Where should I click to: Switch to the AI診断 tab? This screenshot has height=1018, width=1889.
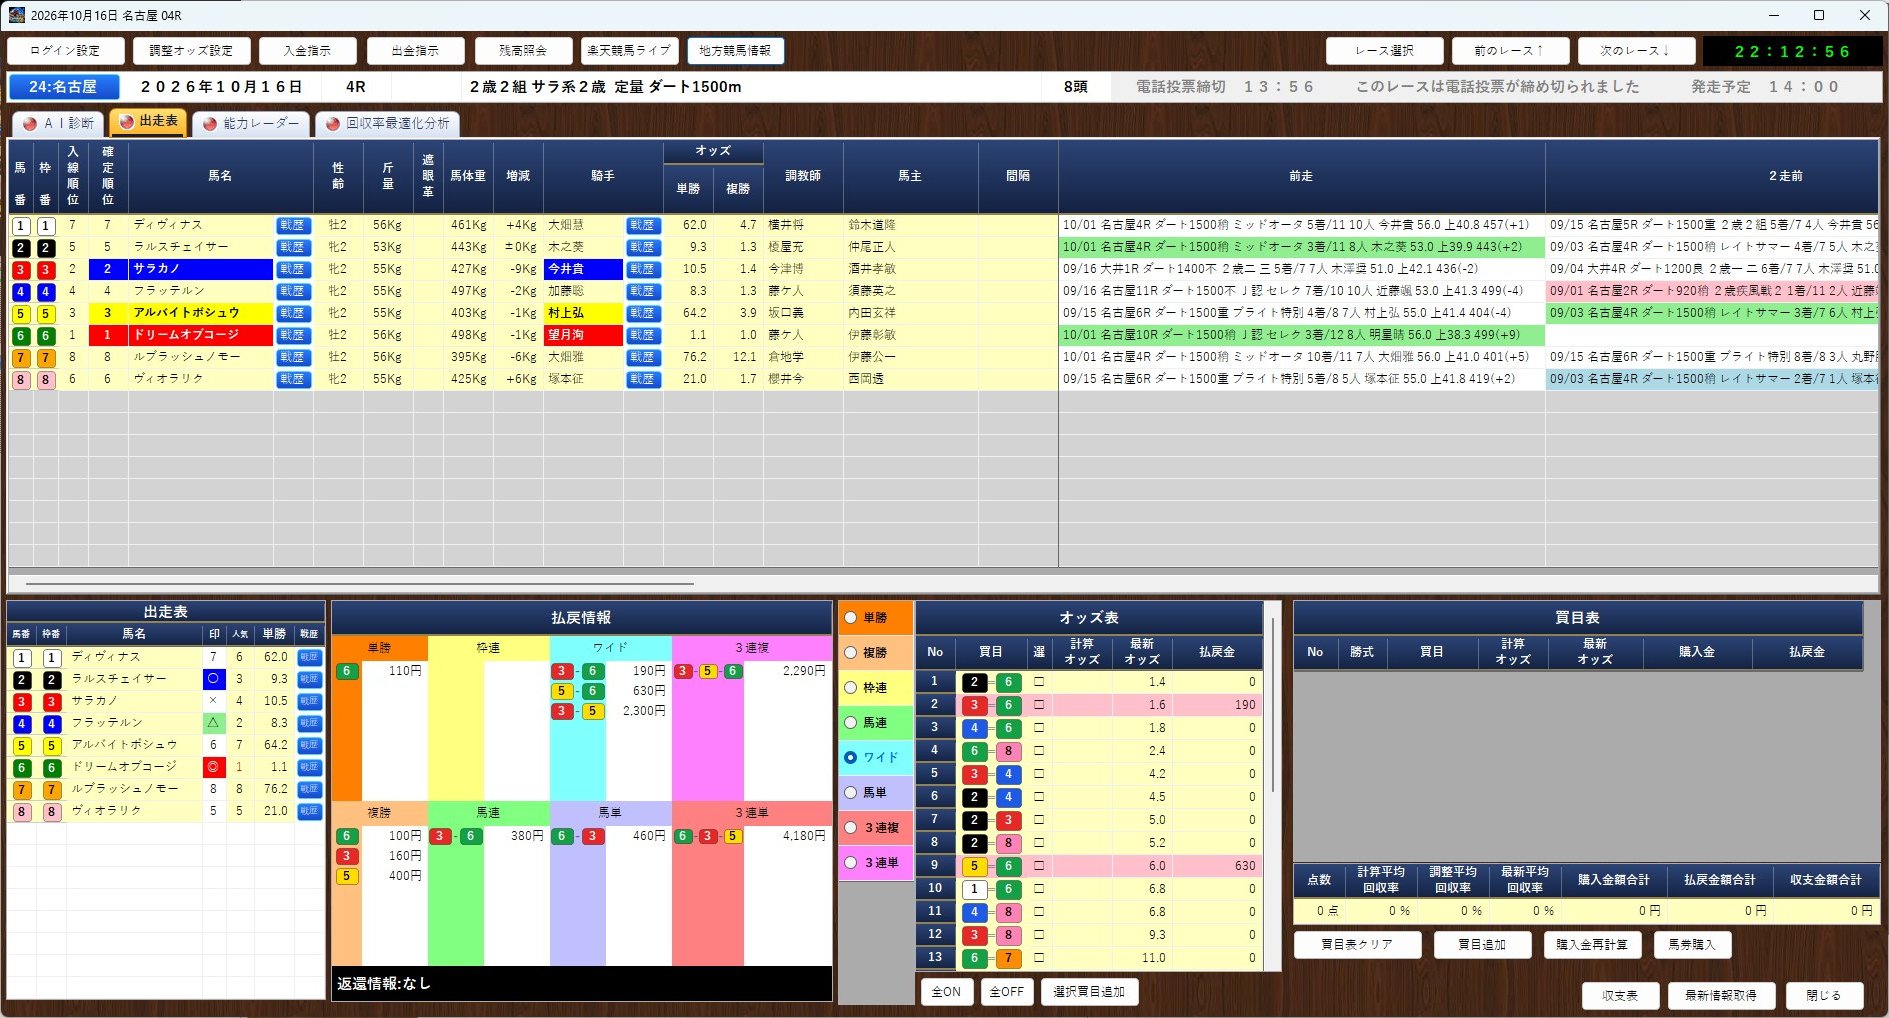(59, 123)
